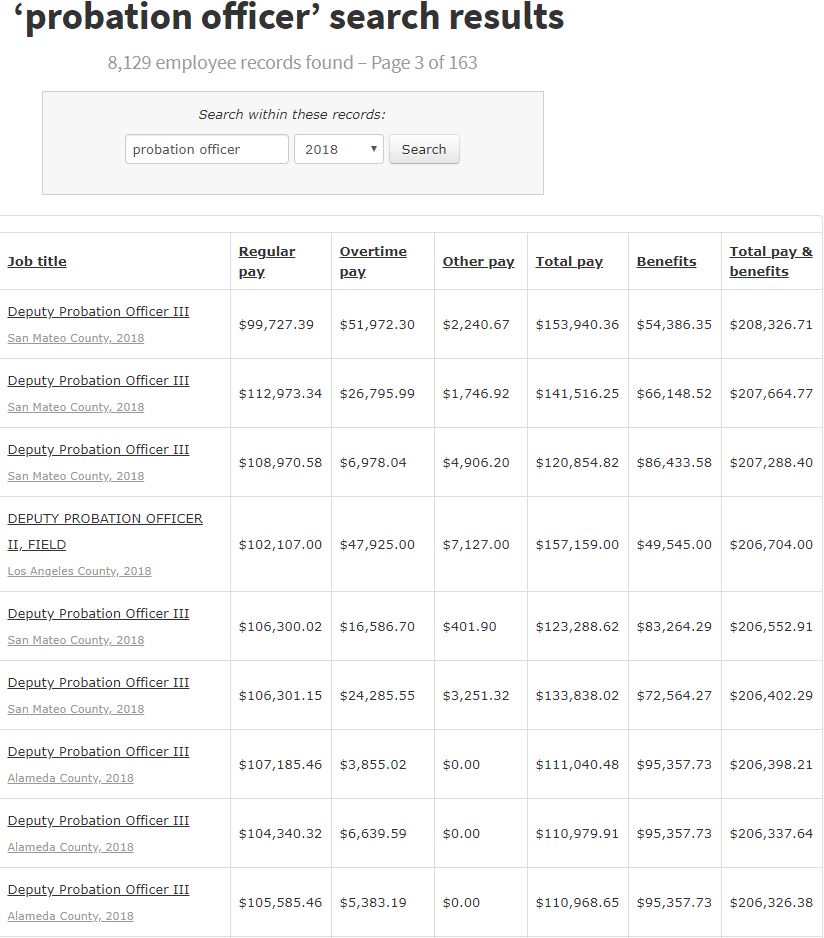Select regular pay value $102,107.00
This screenshot has width=824, height=938.
coord(280,544)
